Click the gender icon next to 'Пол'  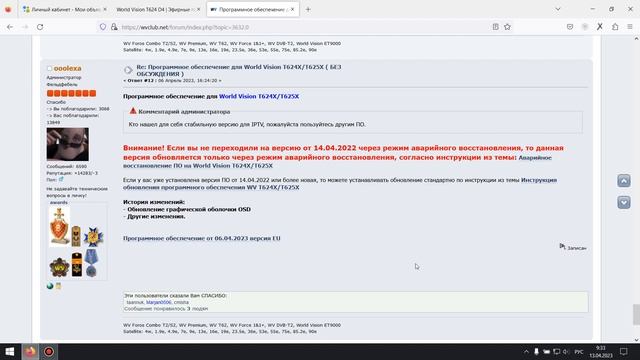point(61,179)
